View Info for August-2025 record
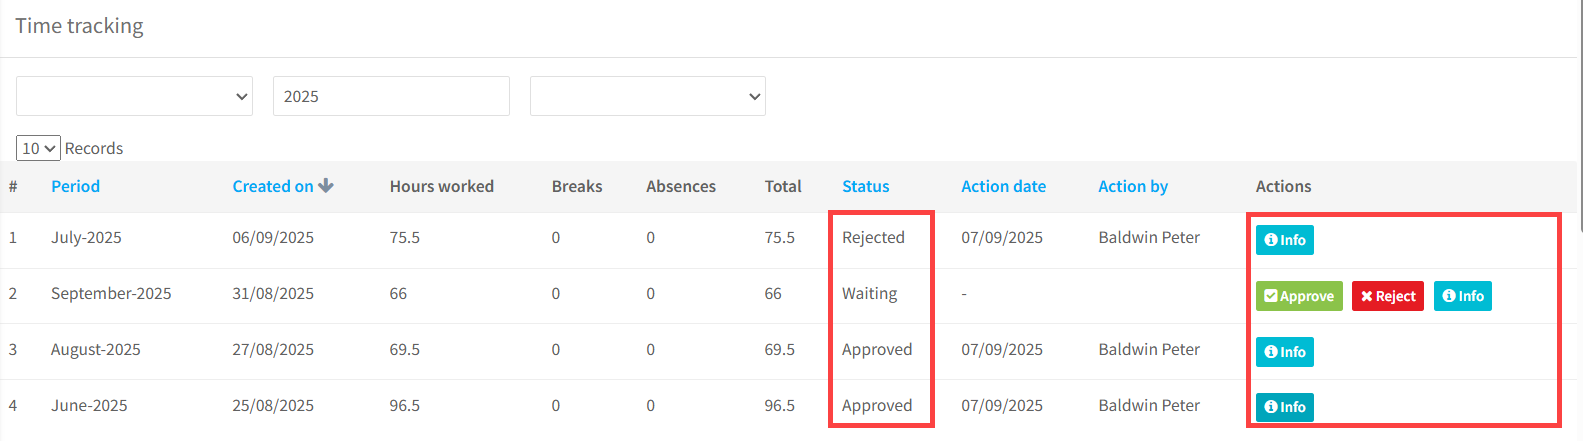 (1284, 352)
